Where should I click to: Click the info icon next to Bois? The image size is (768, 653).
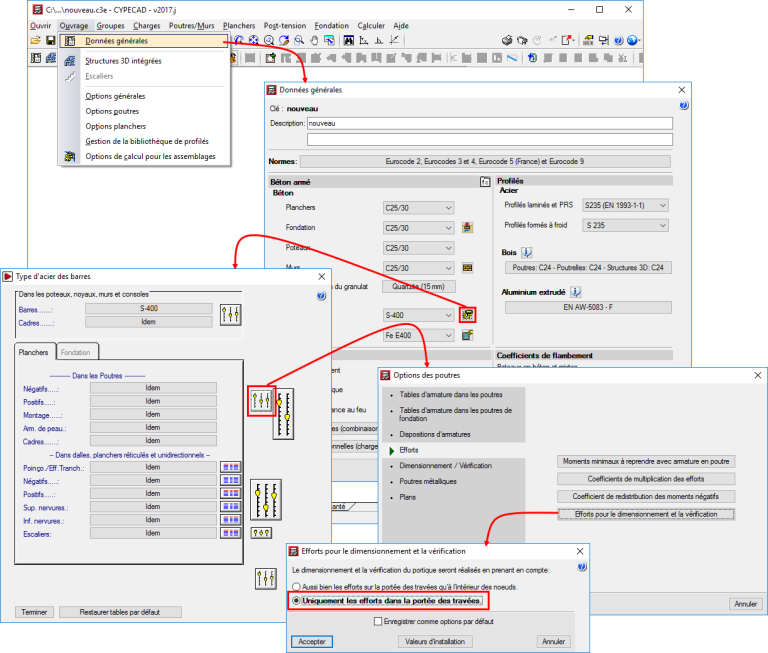tap(527, 252)
